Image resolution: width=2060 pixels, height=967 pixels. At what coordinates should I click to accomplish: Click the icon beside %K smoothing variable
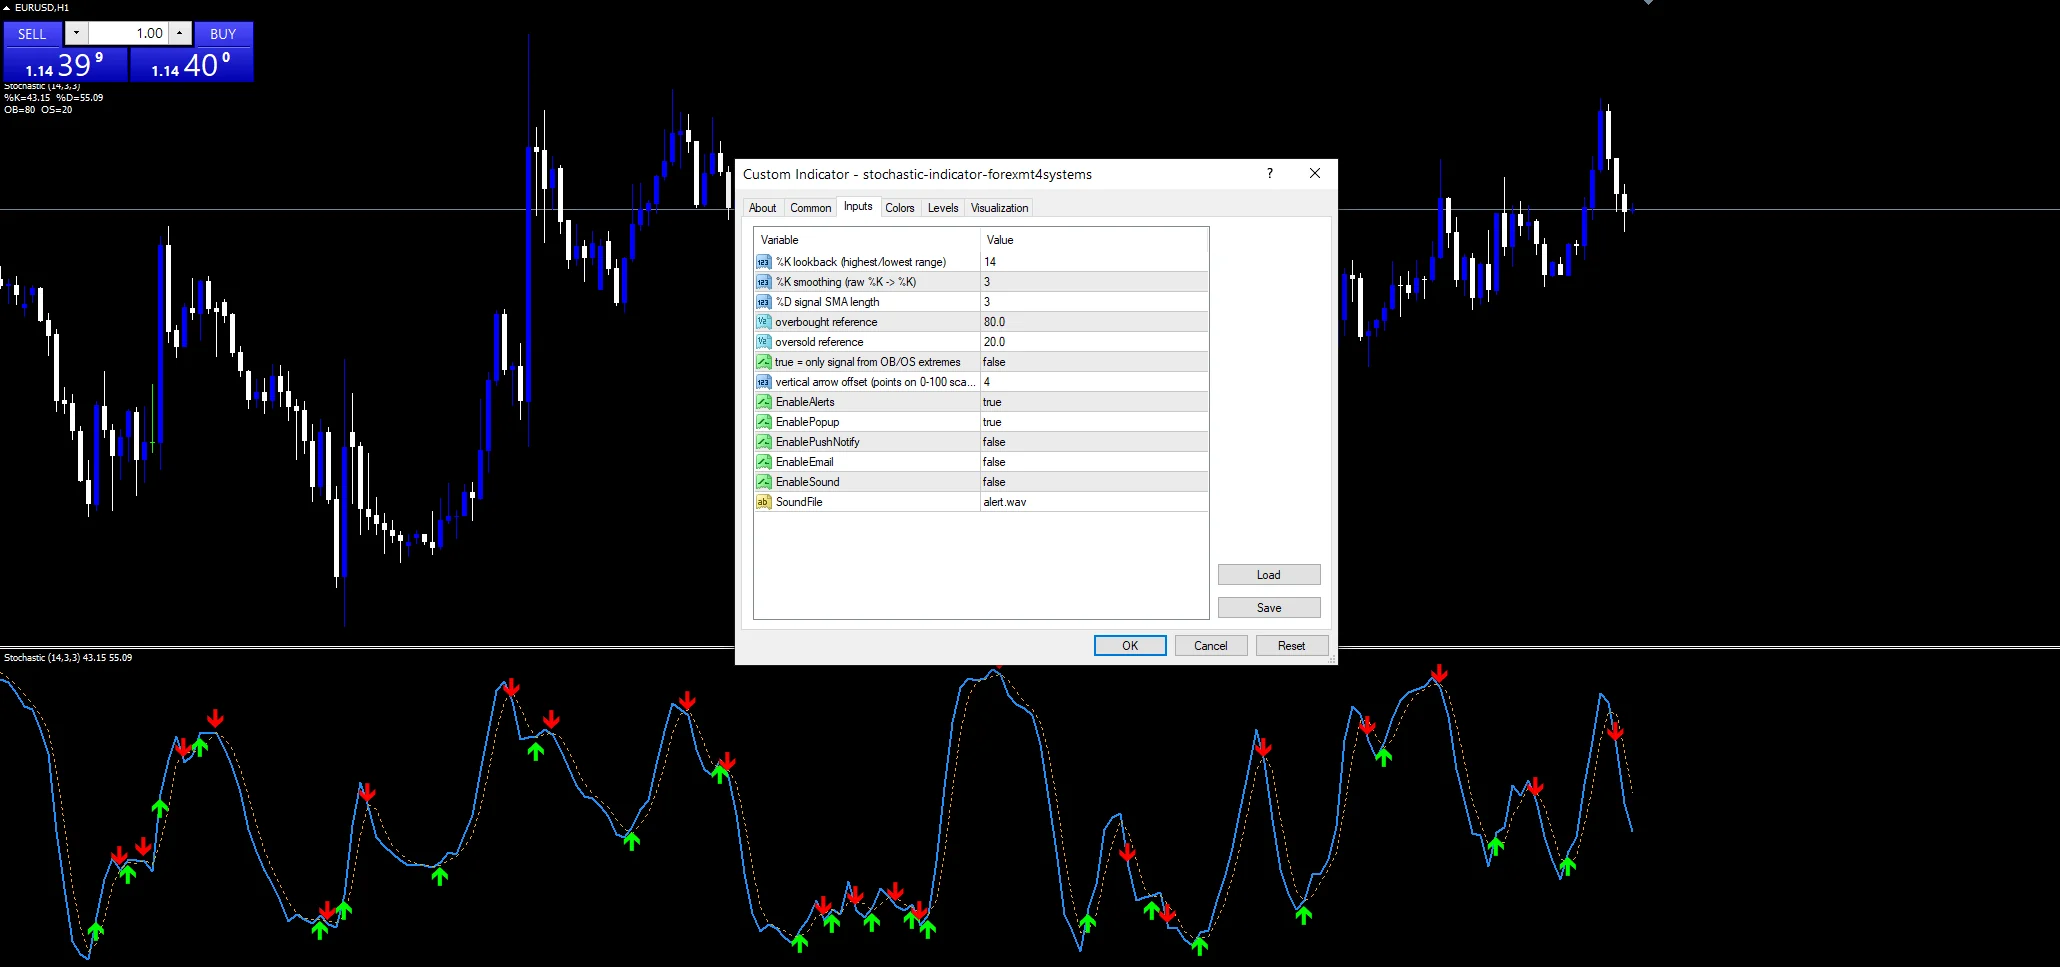pyautogui.click(x=763, y=282)
